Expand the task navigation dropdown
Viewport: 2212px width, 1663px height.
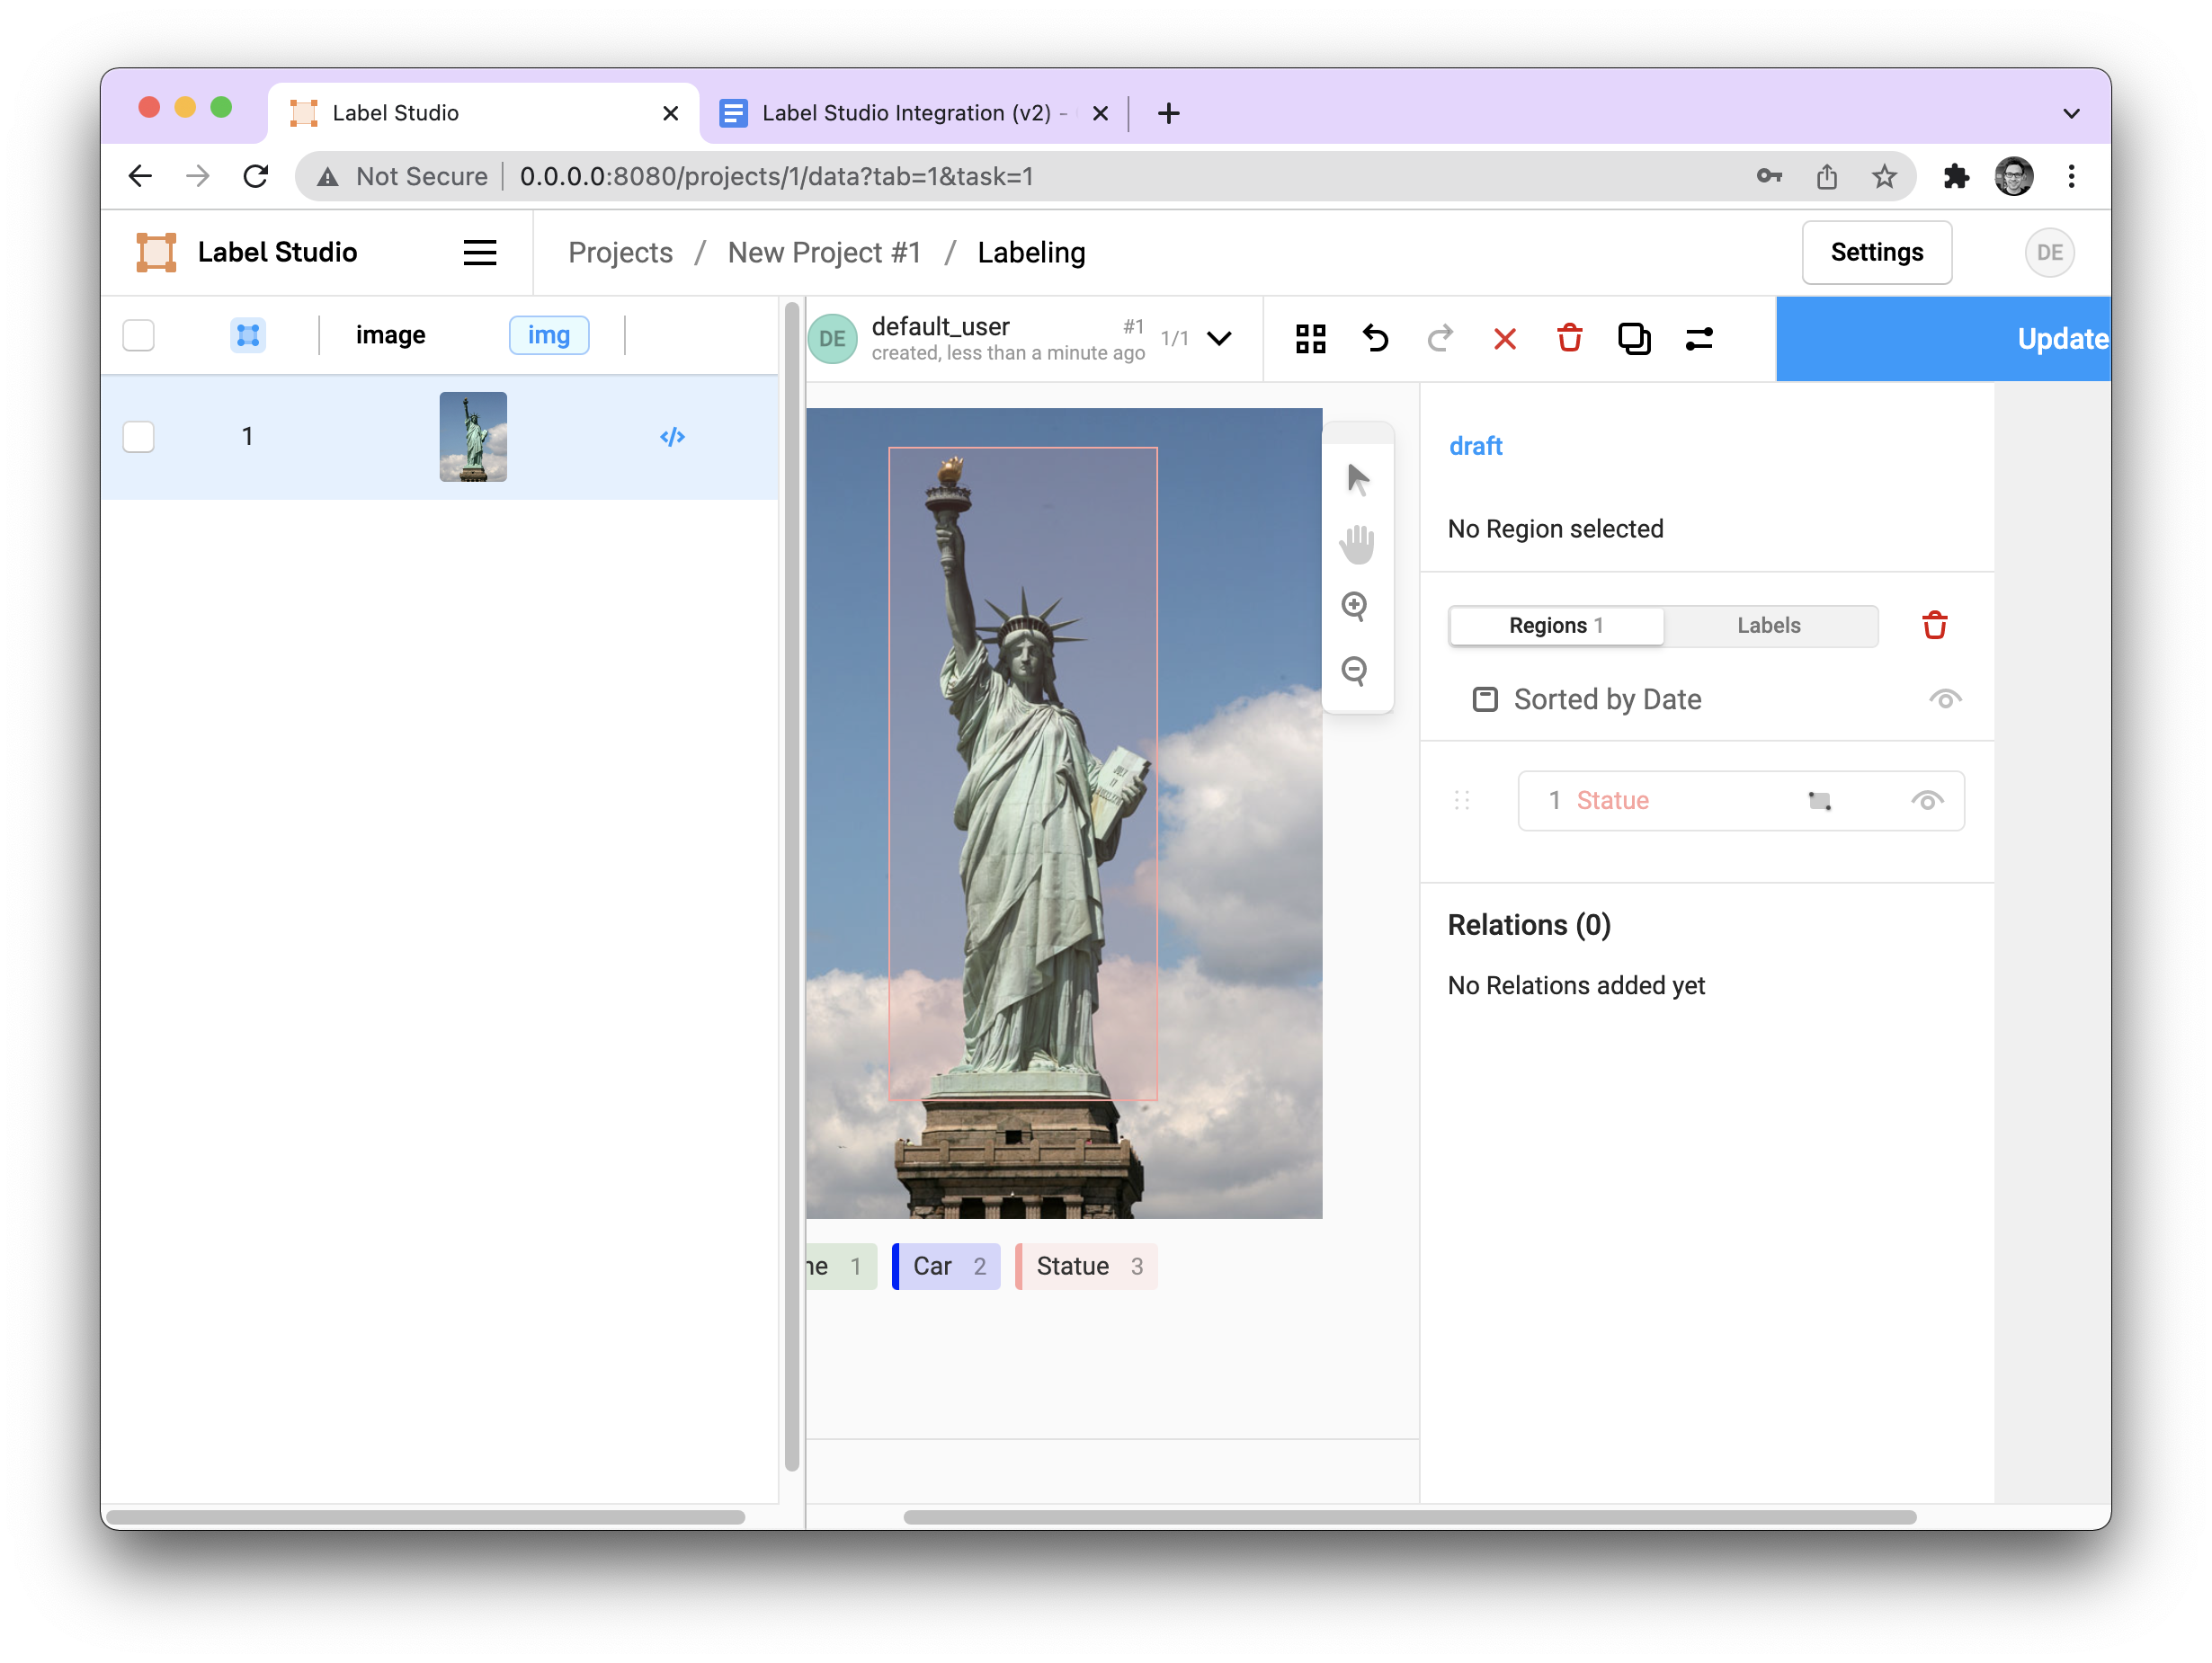pos(1225,337)
